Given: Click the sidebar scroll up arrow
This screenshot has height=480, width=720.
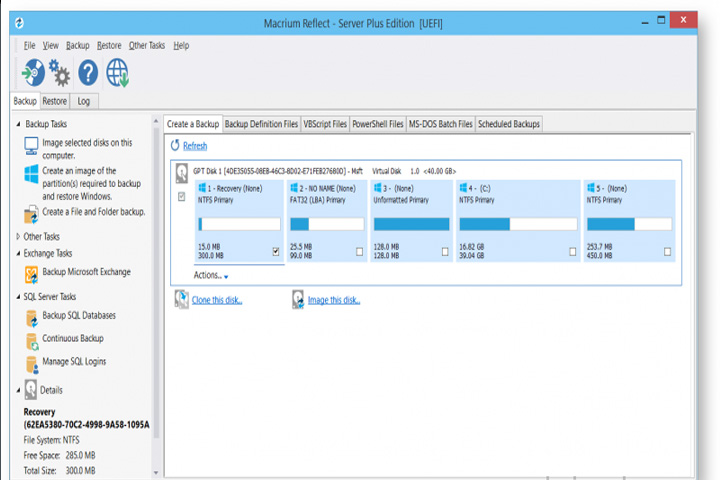Looking at the screenshot, I should 156,121.
